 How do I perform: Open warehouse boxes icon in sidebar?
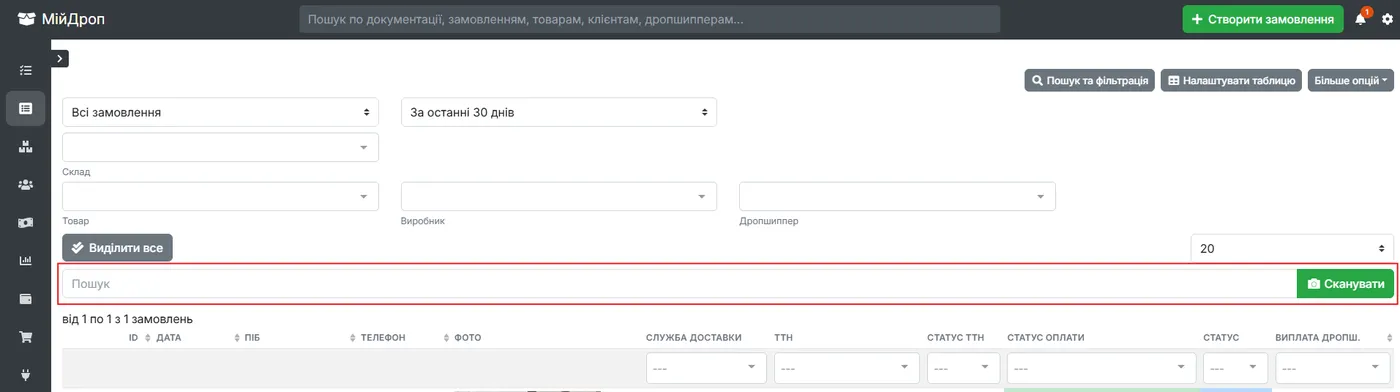tap(26, 146)
